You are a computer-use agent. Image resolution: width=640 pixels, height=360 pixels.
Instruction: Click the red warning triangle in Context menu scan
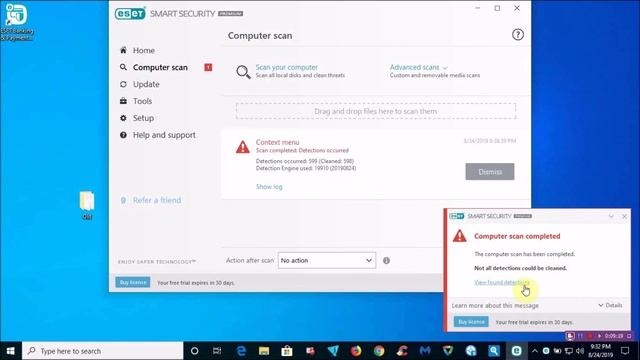pyautogui.click(x=242, y=147)
